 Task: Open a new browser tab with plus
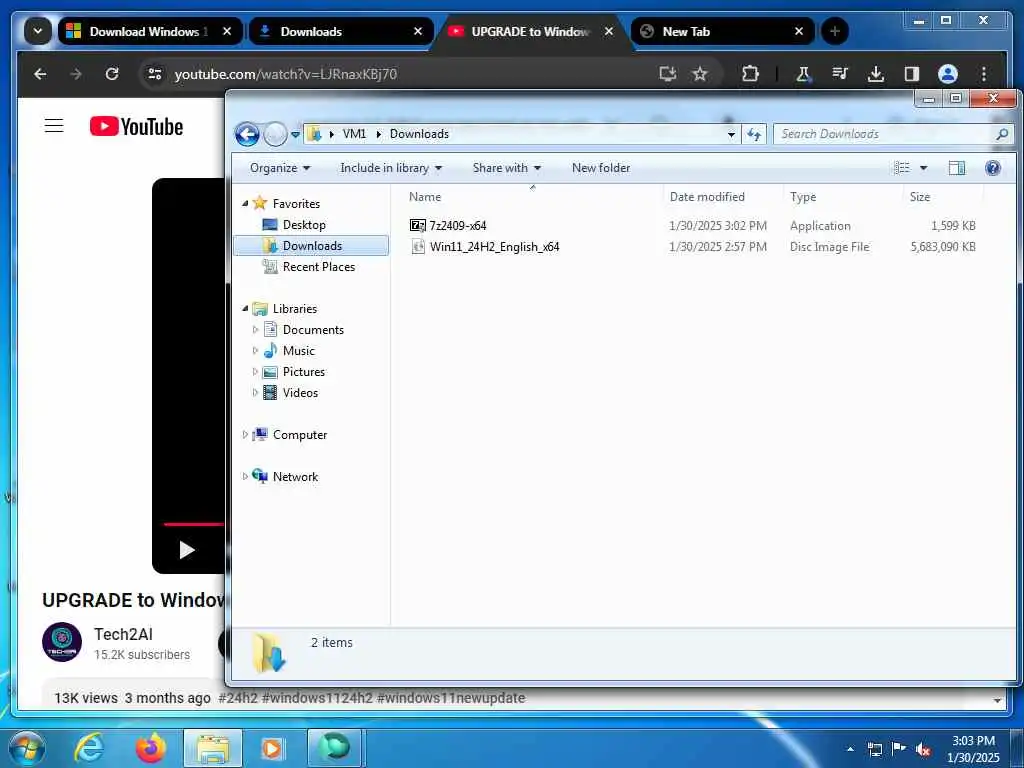point(834,31)
